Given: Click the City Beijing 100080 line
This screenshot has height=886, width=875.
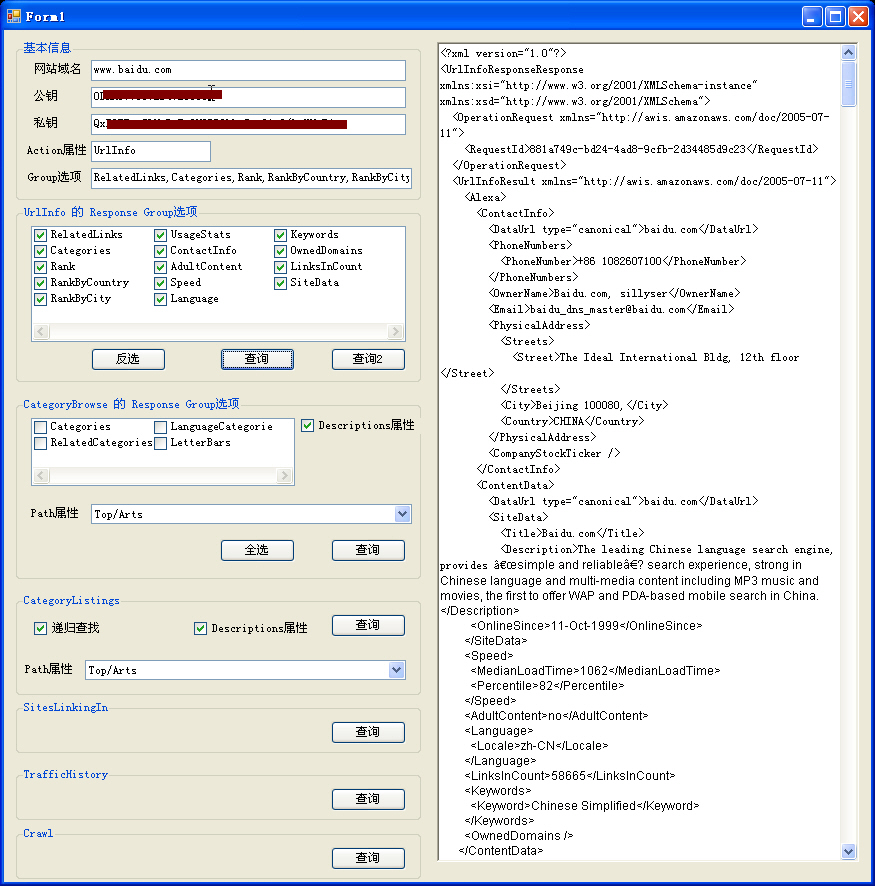Looking at the screenshot, I should point(584,405).
